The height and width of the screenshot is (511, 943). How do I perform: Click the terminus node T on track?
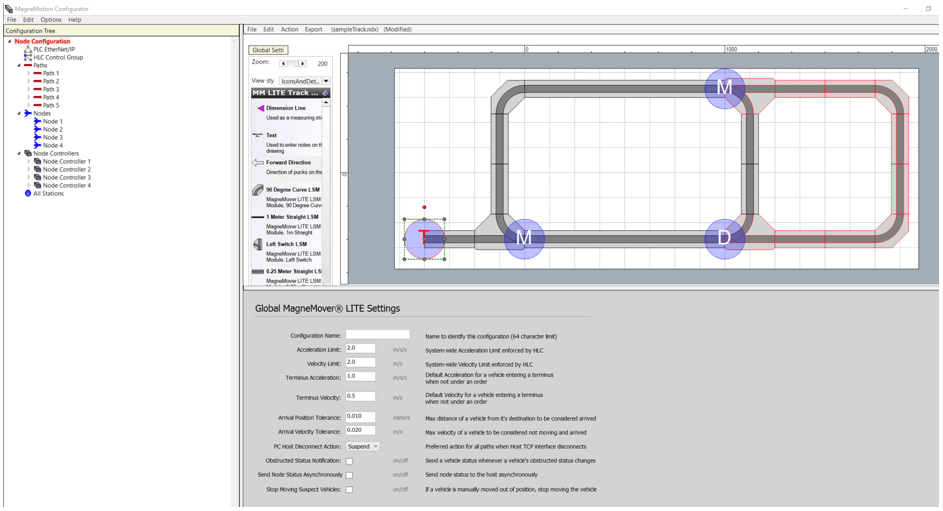pyautogui.click(x=425, y=239)
